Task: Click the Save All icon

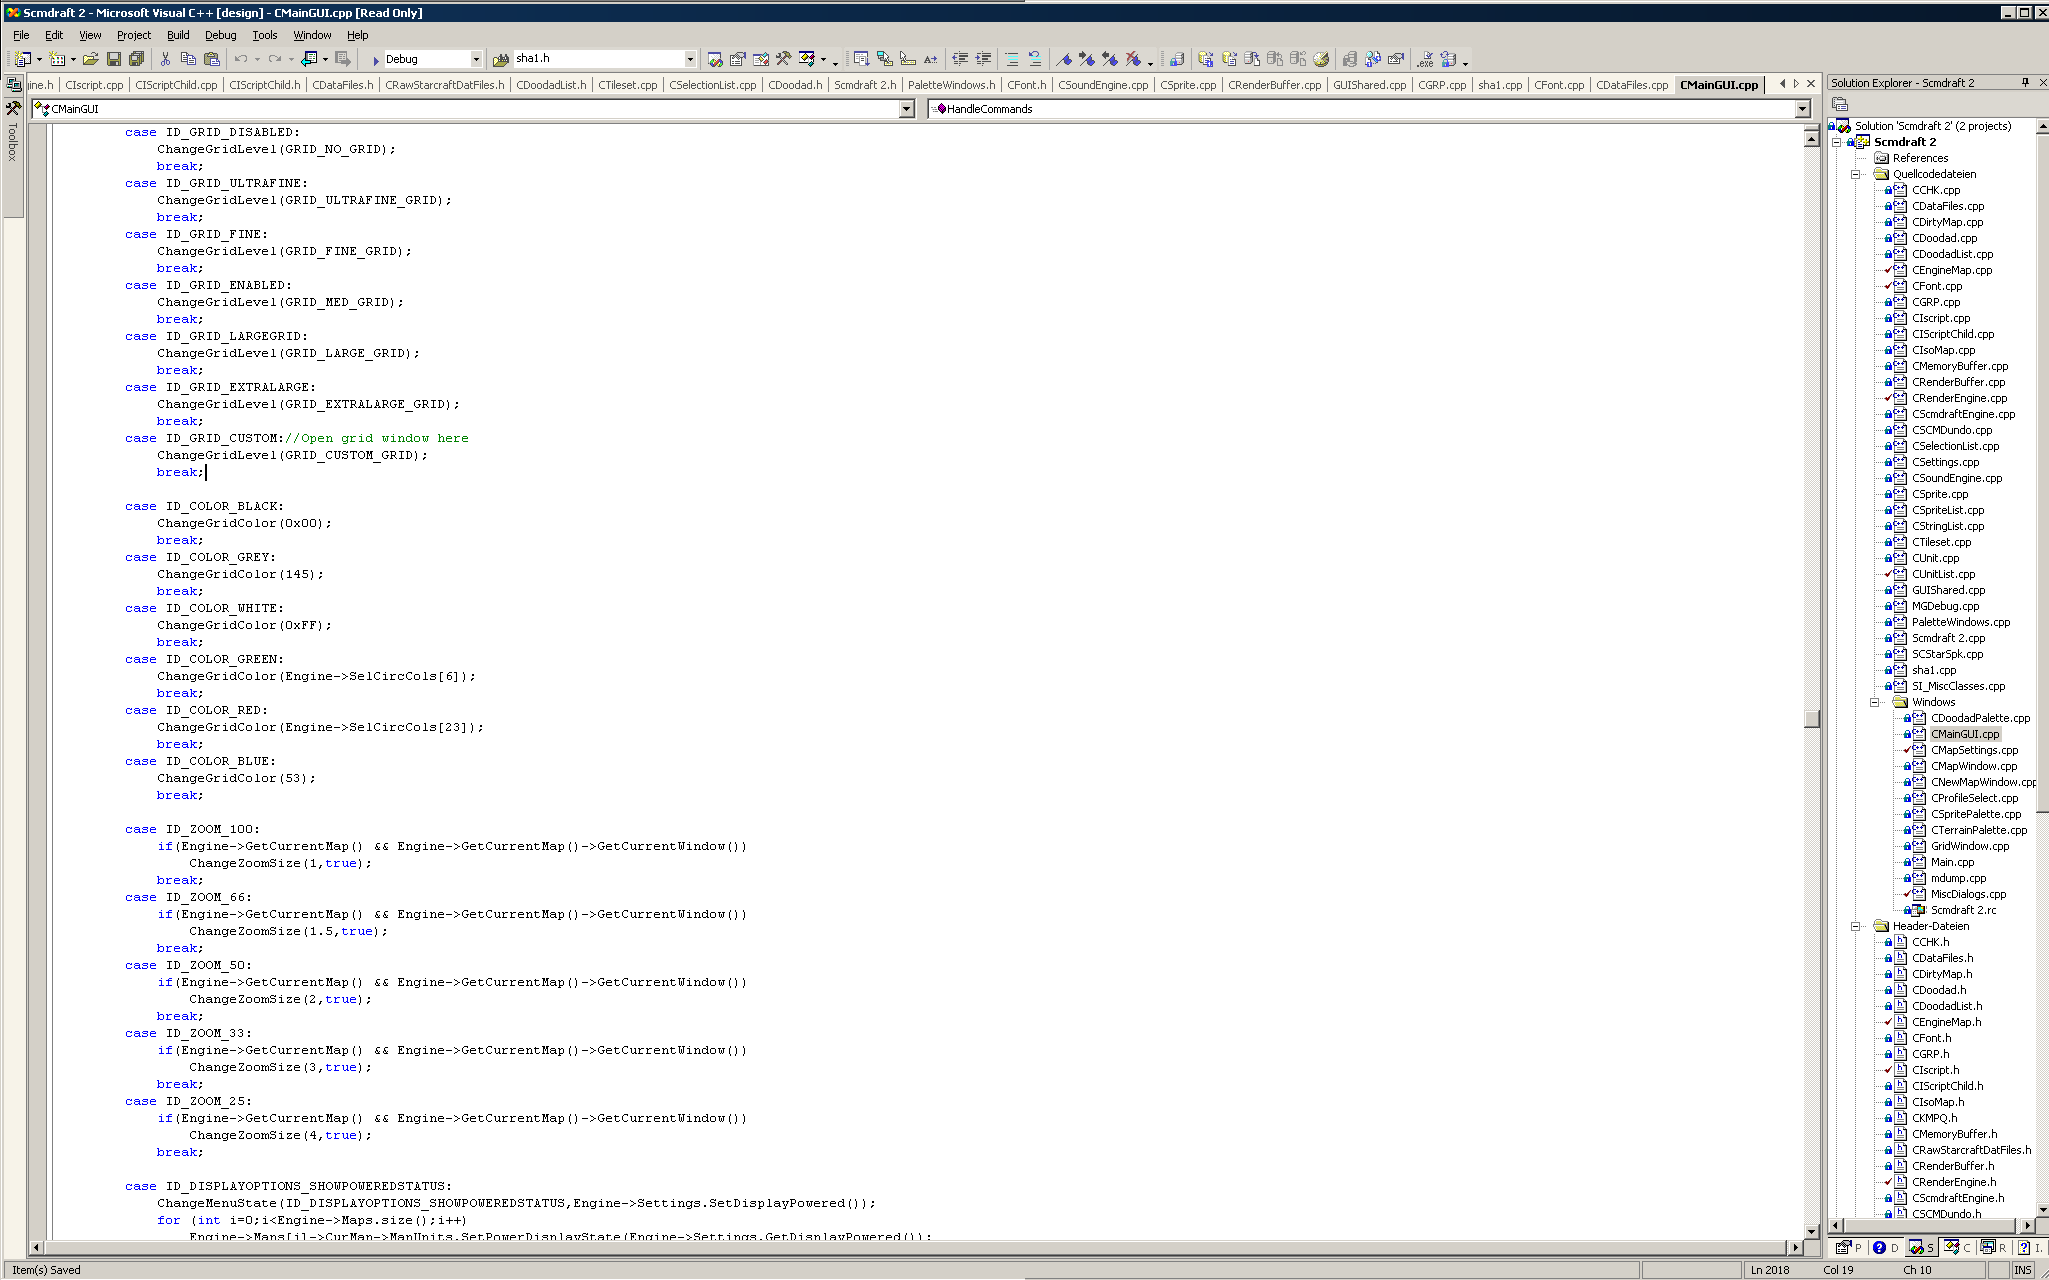Action: click(x=136, y=59)
